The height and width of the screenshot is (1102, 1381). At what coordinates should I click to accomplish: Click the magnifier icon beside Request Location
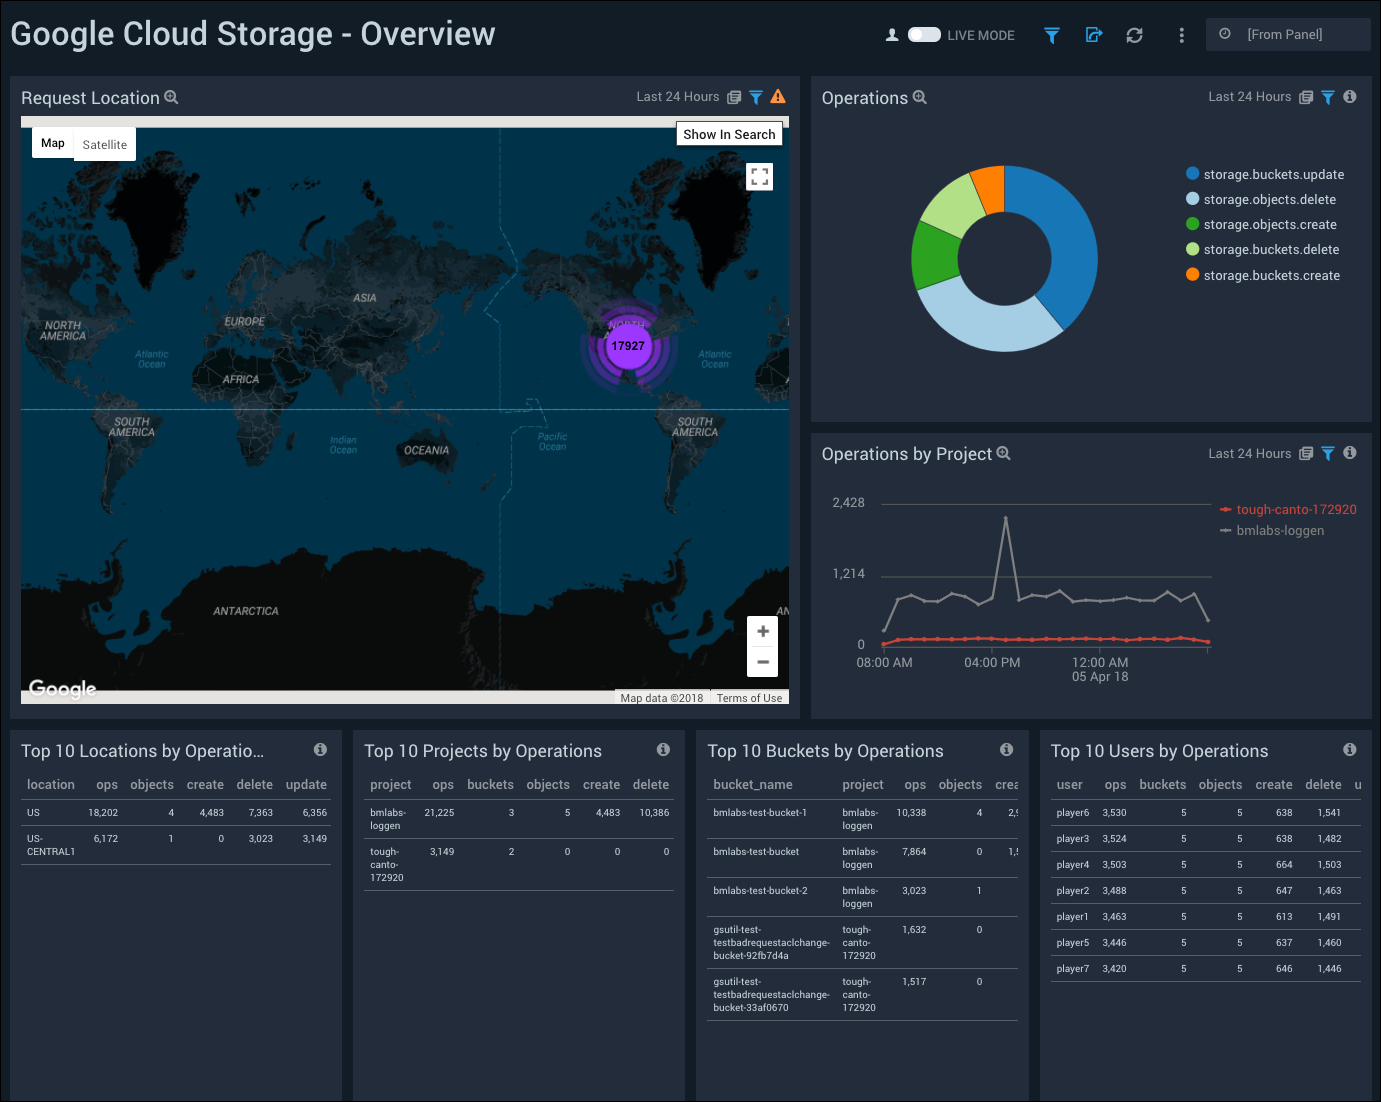click(x=171, y=97)
